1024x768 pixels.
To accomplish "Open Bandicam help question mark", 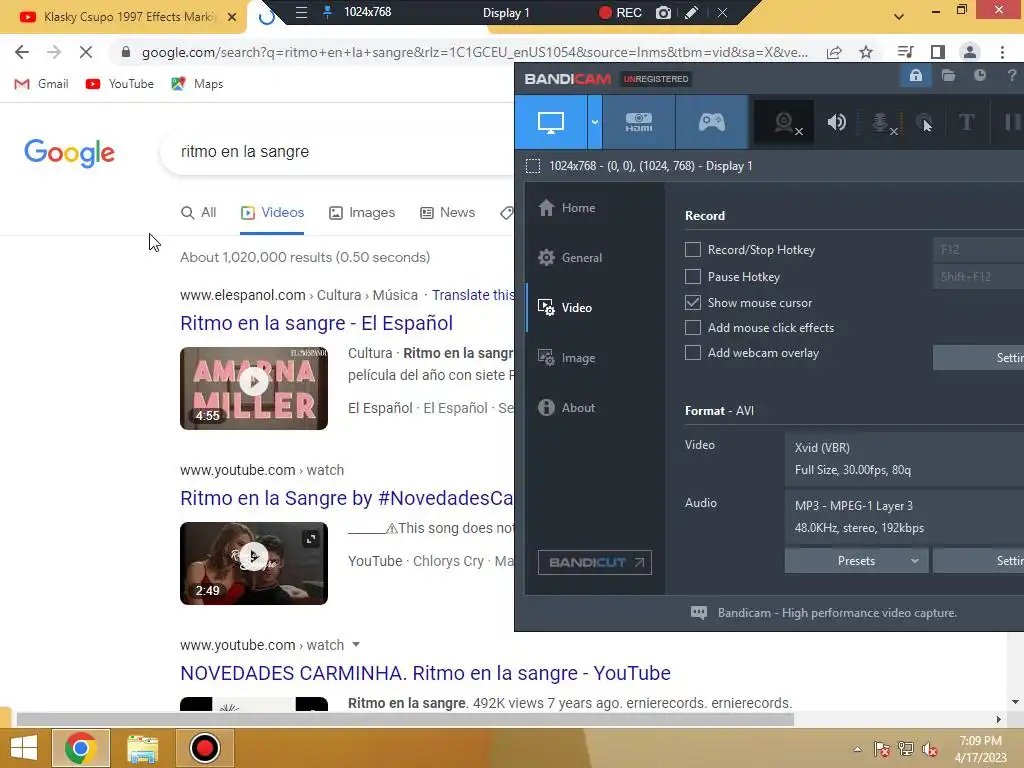I will [1012, 76].
